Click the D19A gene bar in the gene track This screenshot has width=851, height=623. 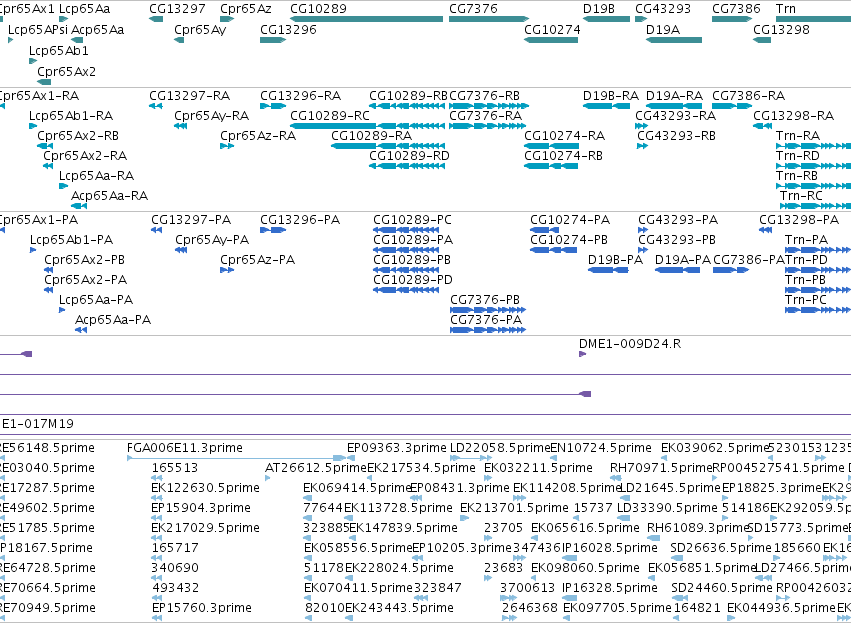coord(674,40)
